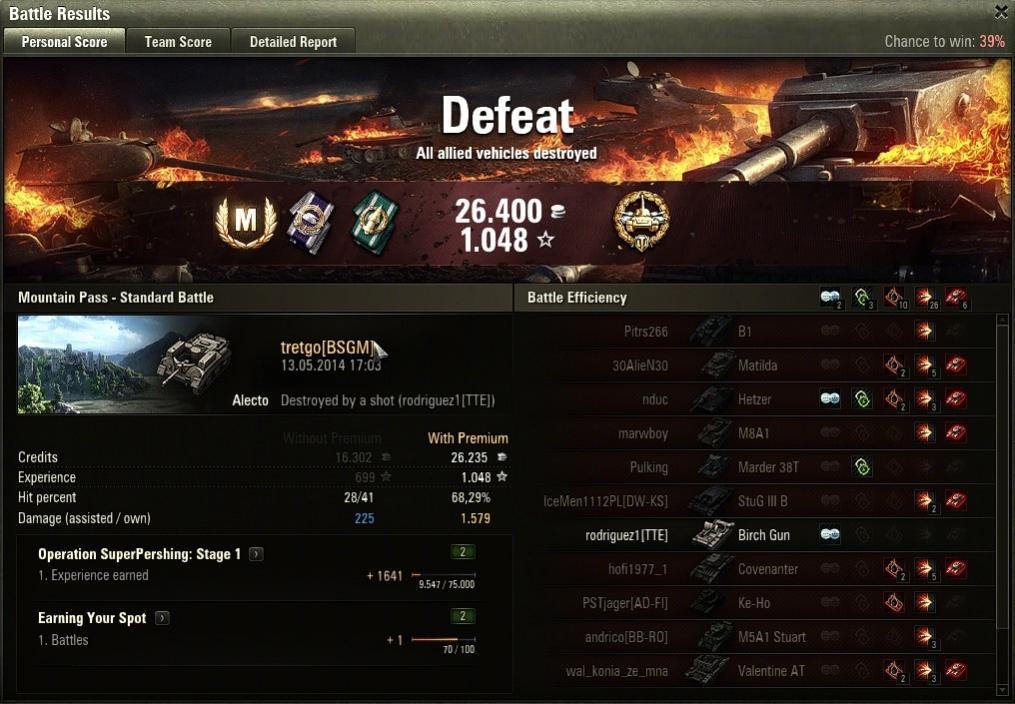Viewport: 1015px width, 704px height.
Task: Click the Hetzer row's kill icon
Action: pyautogui.click(x=956, y=399)
